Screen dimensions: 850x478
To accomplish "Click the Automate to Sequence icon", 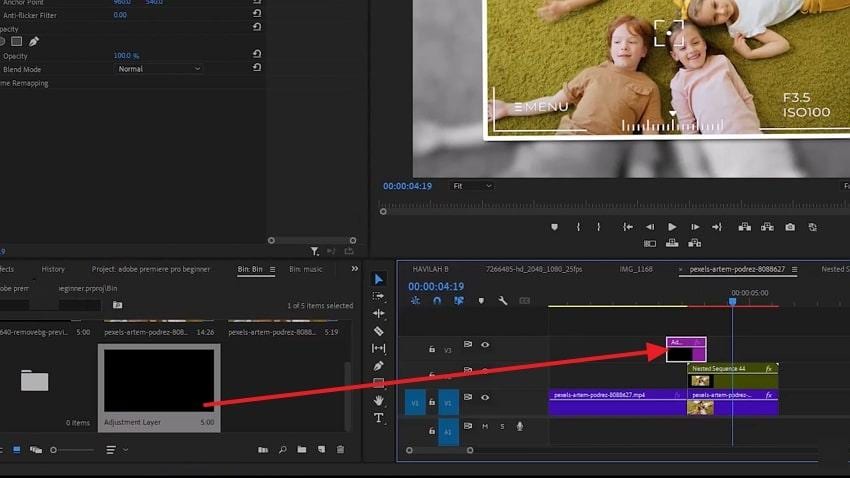I will tap(263, 450).
